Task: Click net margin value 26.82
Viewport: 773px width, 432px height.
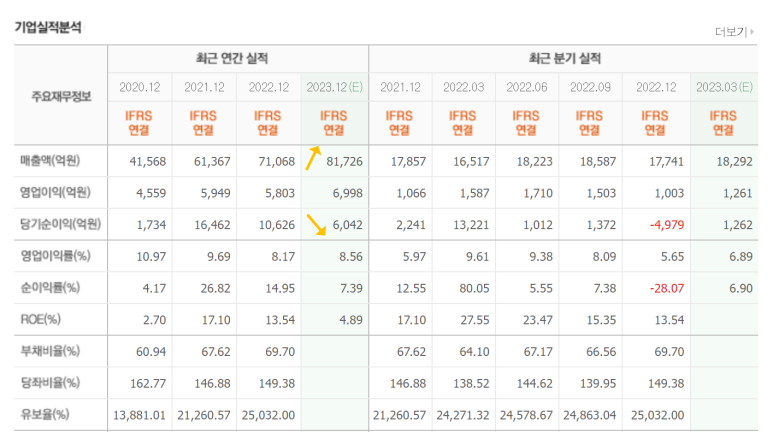Action: [x=215, y=288]
